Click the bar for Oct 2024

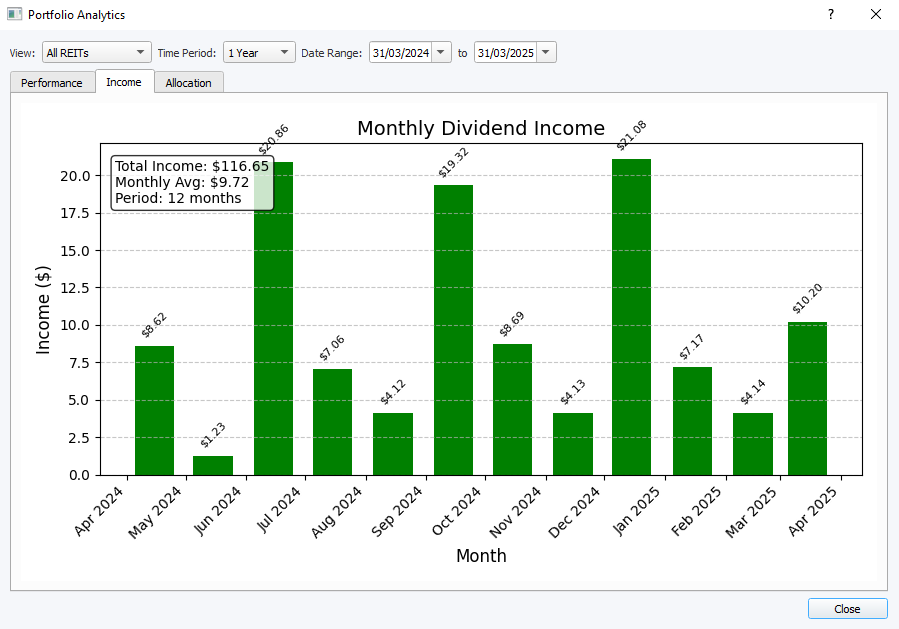453,330
